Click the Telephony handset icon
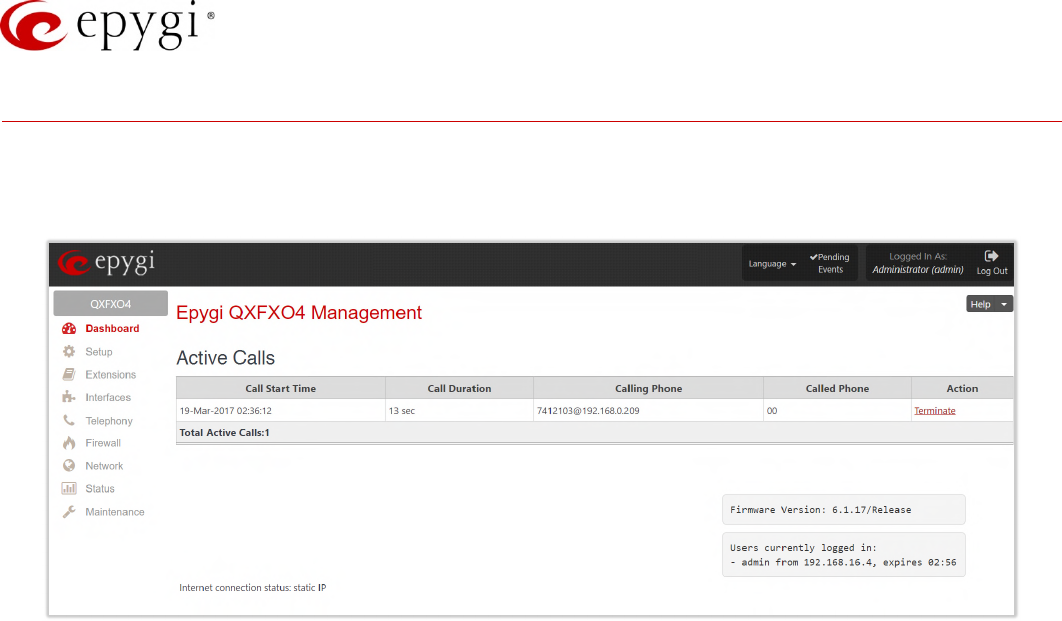This screenshot has height=621, width=1062. (x=69, y=421)
